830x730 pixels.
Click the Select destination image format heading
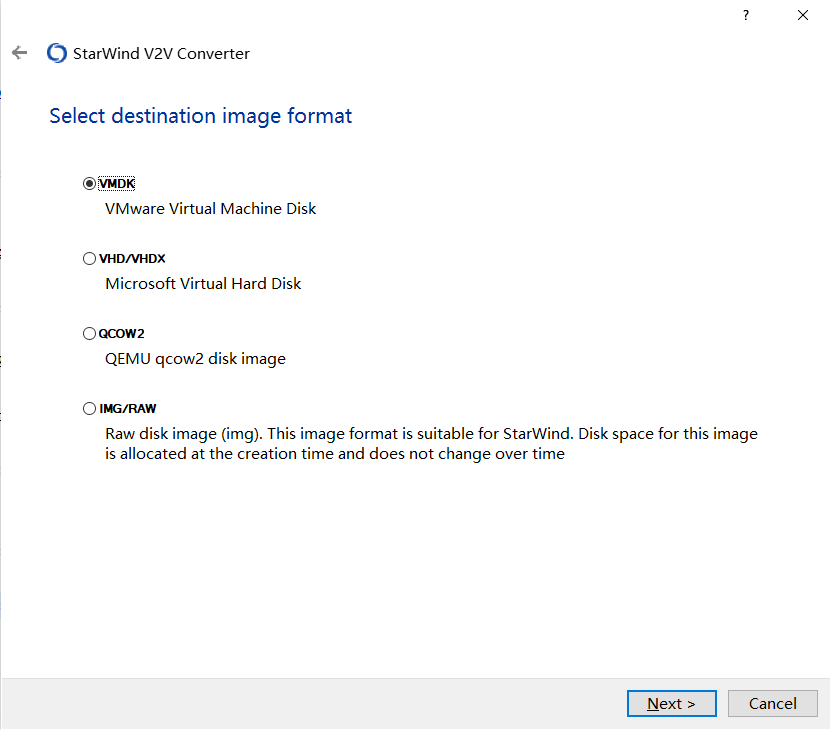point(201,116)
